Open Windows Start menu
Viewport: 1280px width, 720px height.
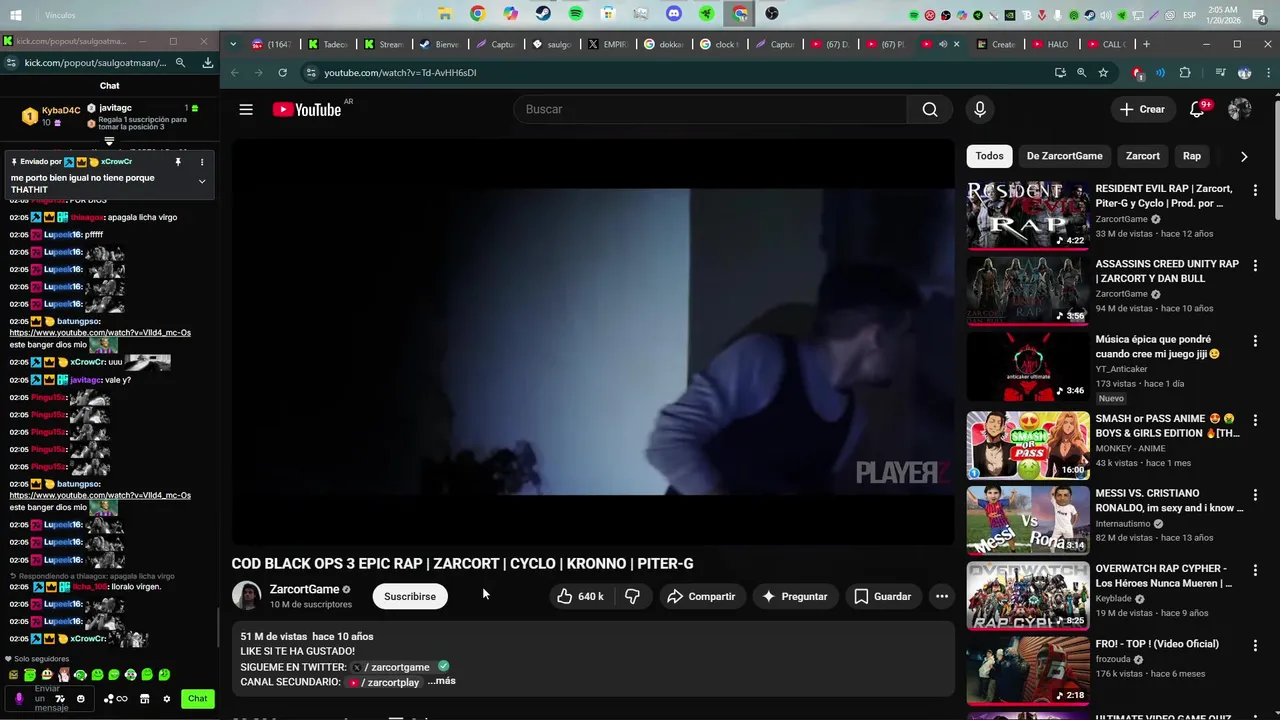pyautogui.click(x=17, y=15)
